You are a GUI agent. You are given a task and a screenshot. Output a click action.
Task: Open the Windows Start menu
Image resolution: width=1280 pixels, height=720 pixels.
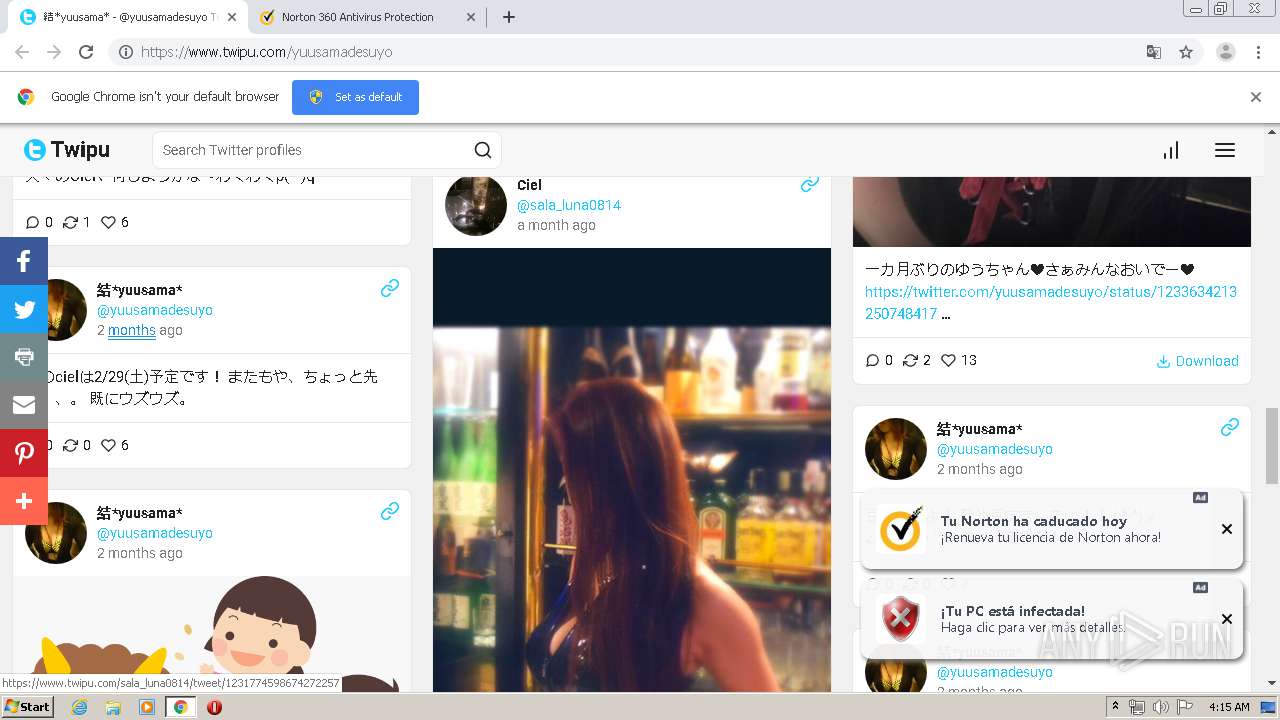(28, 706)
